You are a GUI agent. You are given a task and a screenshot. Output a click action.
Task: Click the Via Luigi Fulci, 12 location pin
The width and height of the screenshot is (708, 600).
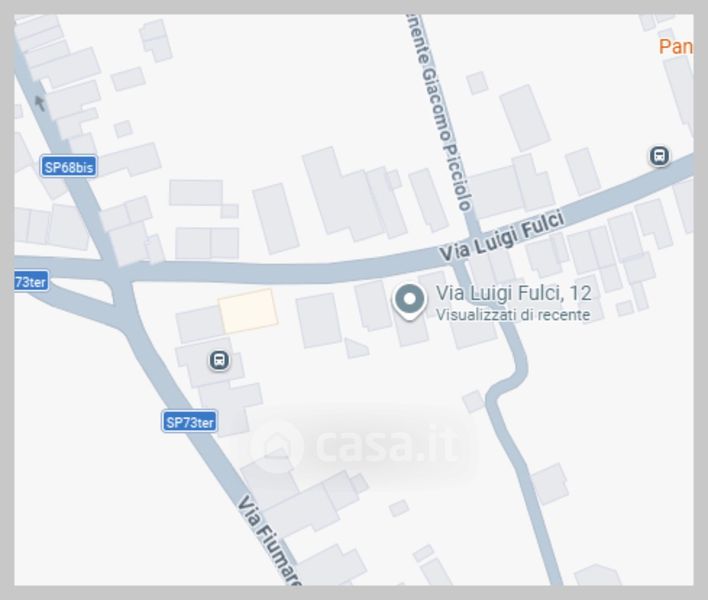(409, 302)
